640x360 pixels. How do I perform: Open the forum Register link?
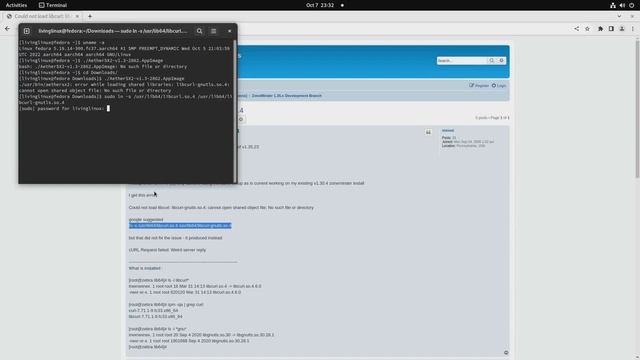(479, 86)
